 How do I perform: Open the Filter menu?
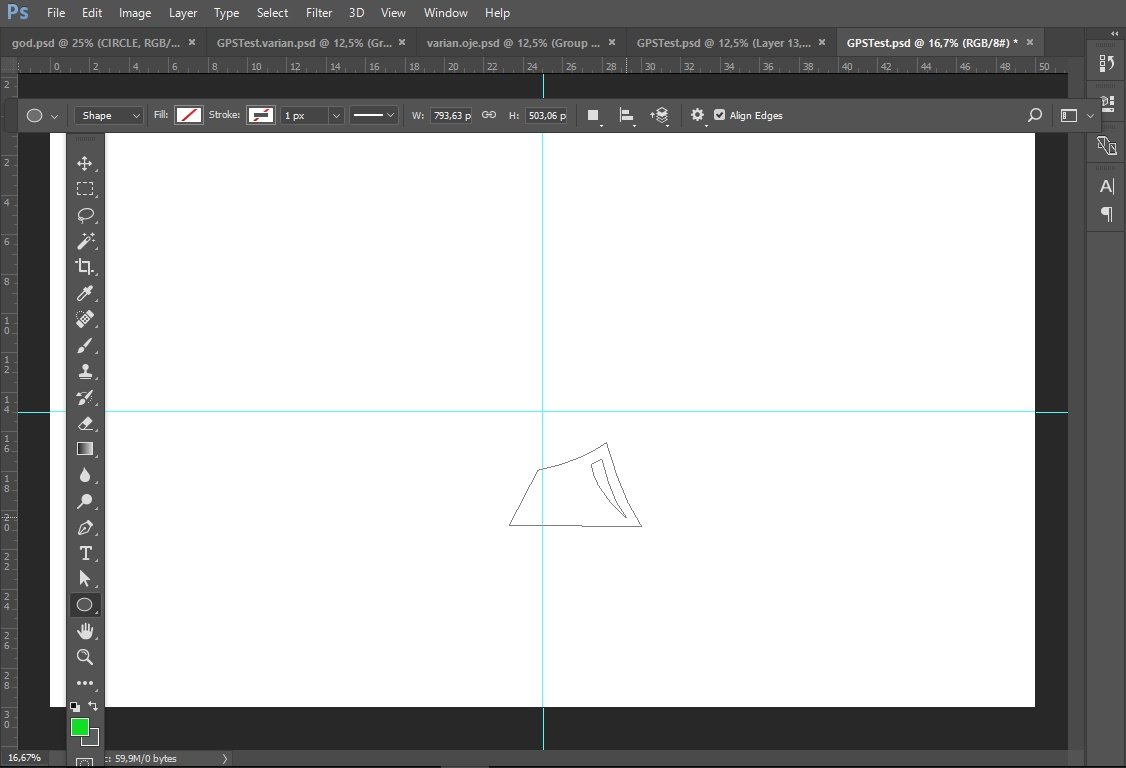tap(319, 13)
